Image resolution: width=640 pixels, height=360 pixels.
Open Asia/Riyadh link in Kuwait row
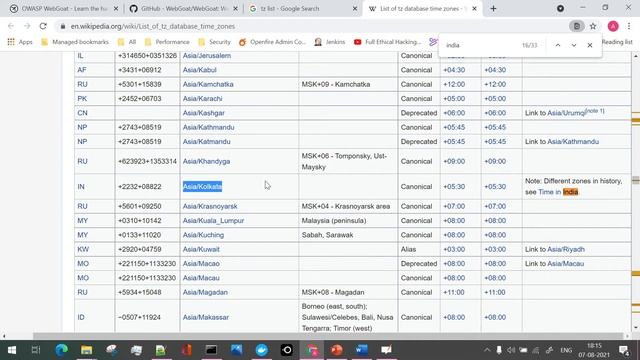coord(566,249)
